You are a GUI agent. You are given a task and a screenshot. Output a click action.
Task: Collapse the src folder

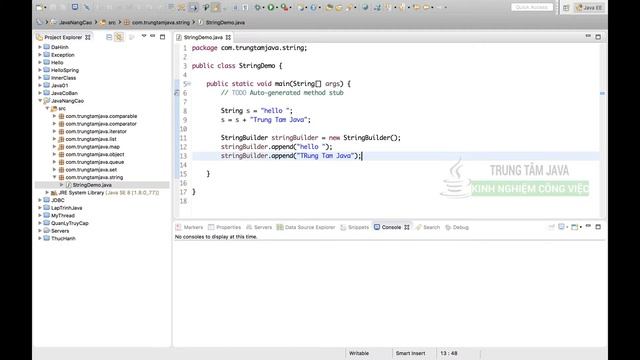tap(47, 109)
